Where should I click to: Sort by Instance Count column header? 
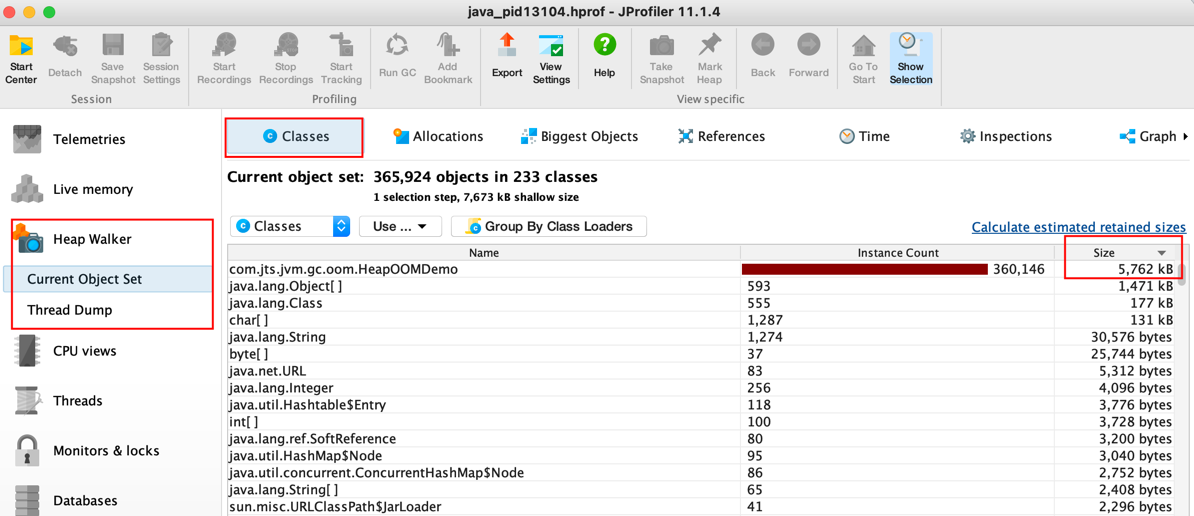pos(898,253)
